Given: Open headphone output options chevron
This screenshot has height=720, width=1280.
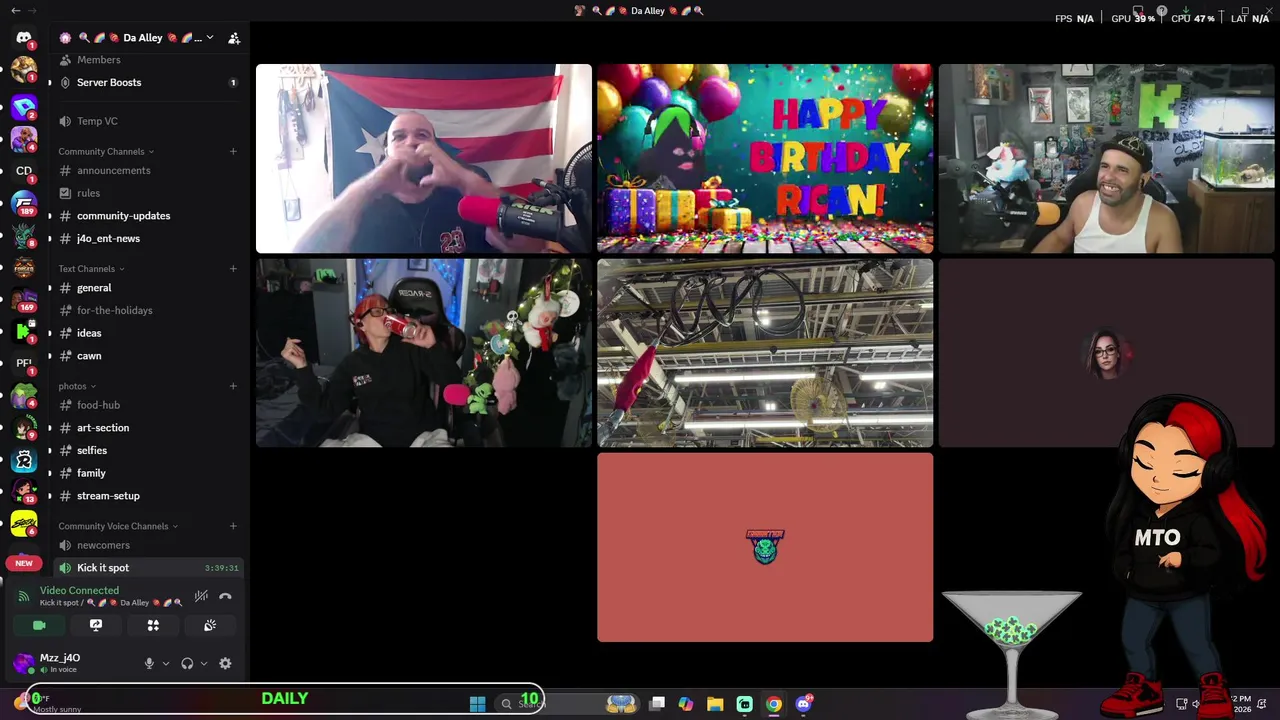Looking at the screenshot, I should click(204, 663).
